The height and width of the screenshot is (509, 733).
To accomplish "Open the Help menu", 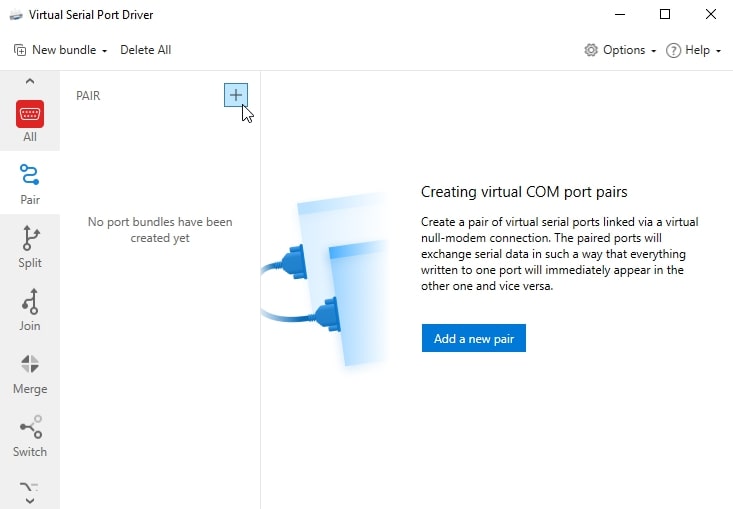I will click(693, 50).
